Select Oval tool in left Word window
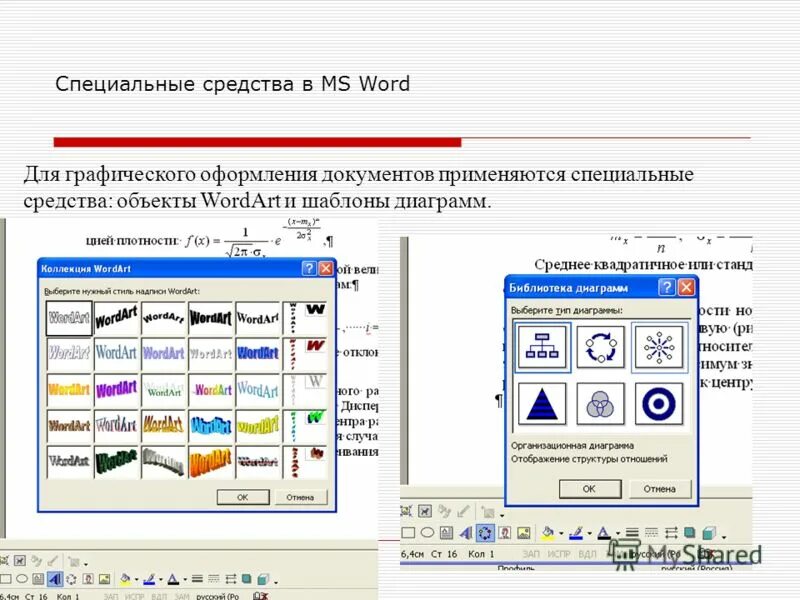 (x=22, y=579)
